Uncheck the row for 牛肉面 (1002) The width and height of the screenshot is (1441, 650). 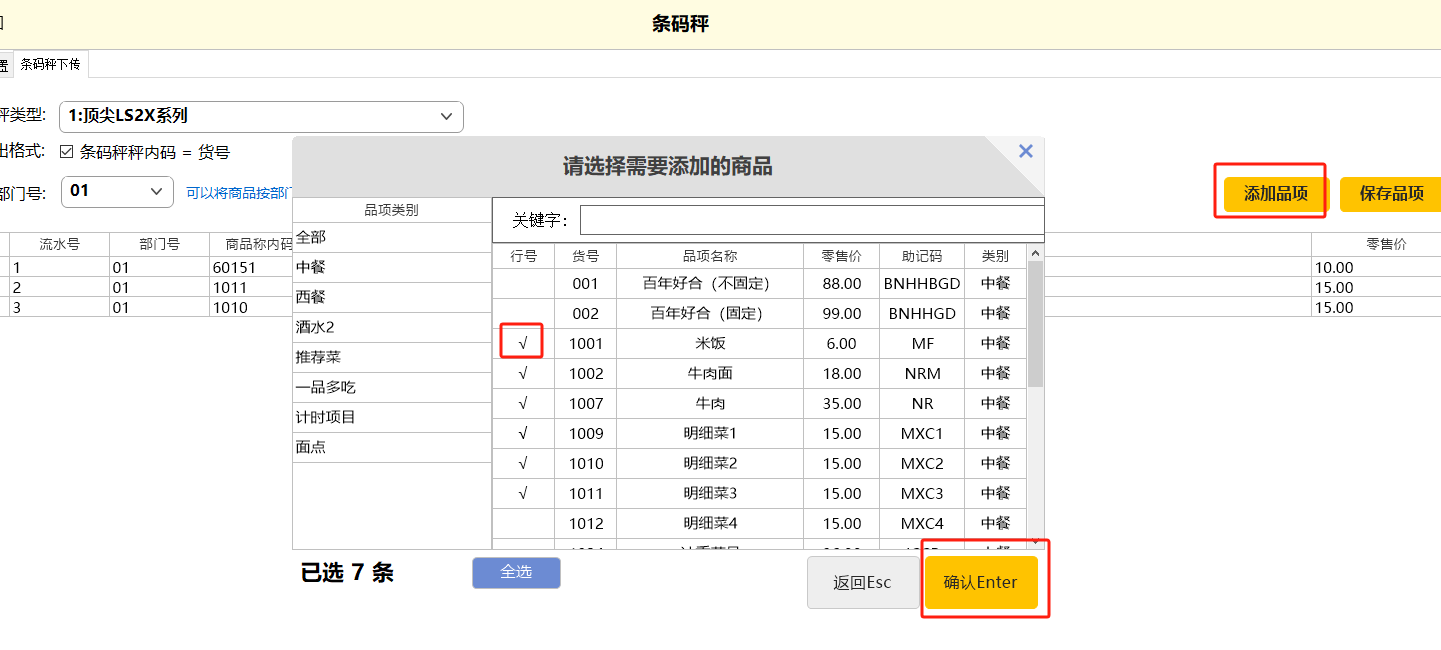pyautogui.click(x=523, y=373)
